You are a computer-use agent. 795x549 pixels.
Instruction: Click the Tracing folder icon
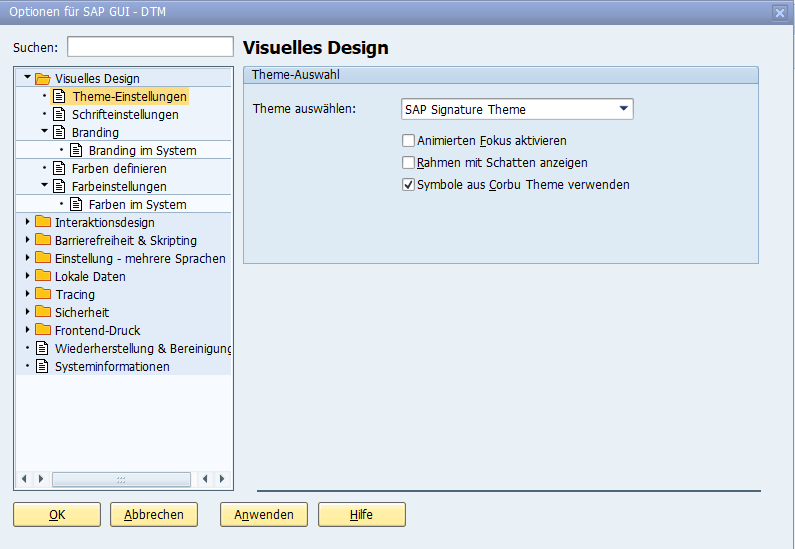pos(42,294)
